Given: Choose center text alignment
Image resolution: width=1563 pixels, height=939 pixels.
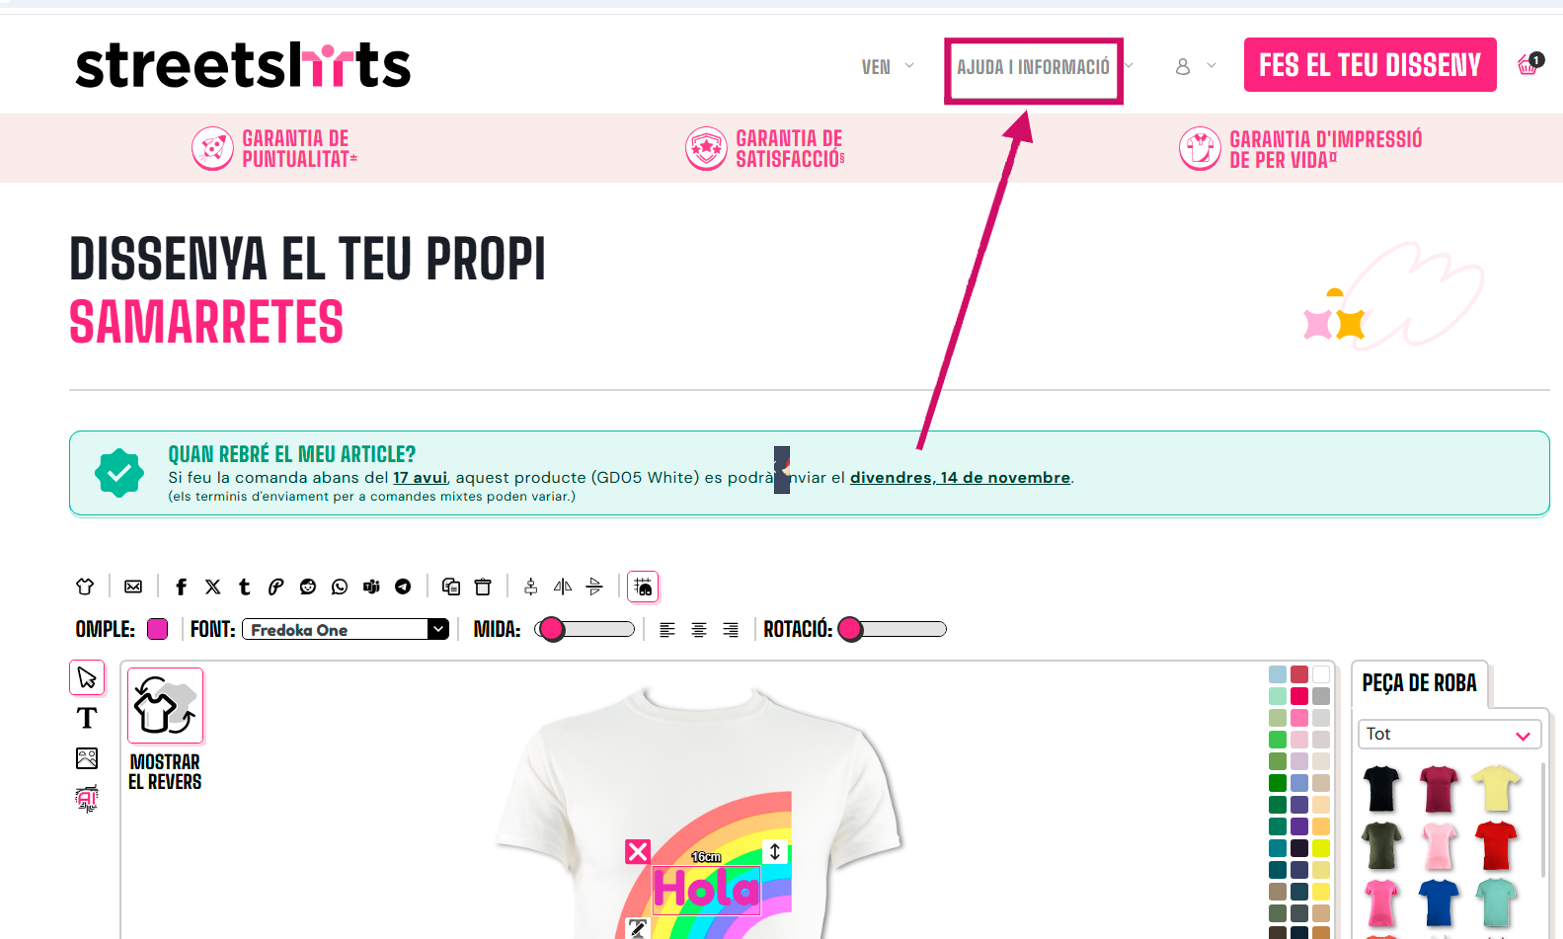Looking at the screenshot, I should coord(699,630).
